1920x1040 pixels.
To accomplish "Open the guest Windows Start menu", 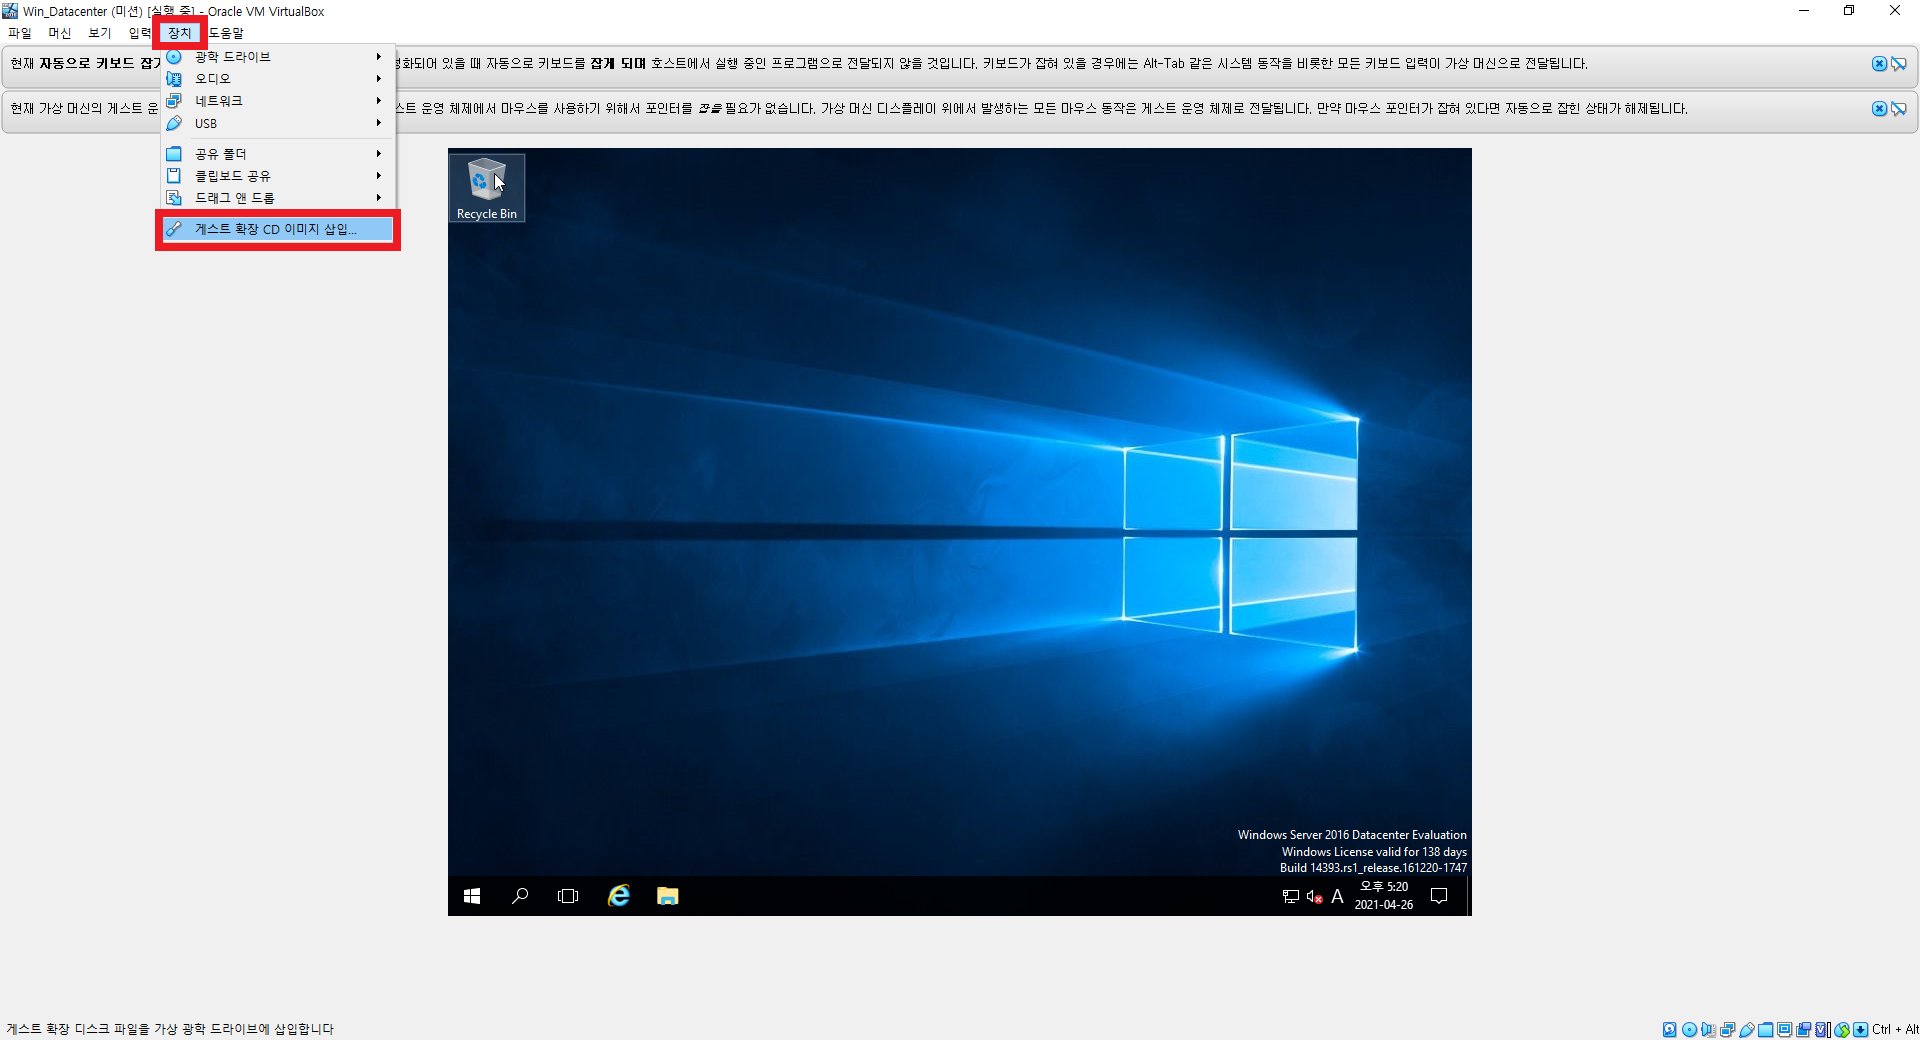I will pyautogui.click(x=472, y=896).
